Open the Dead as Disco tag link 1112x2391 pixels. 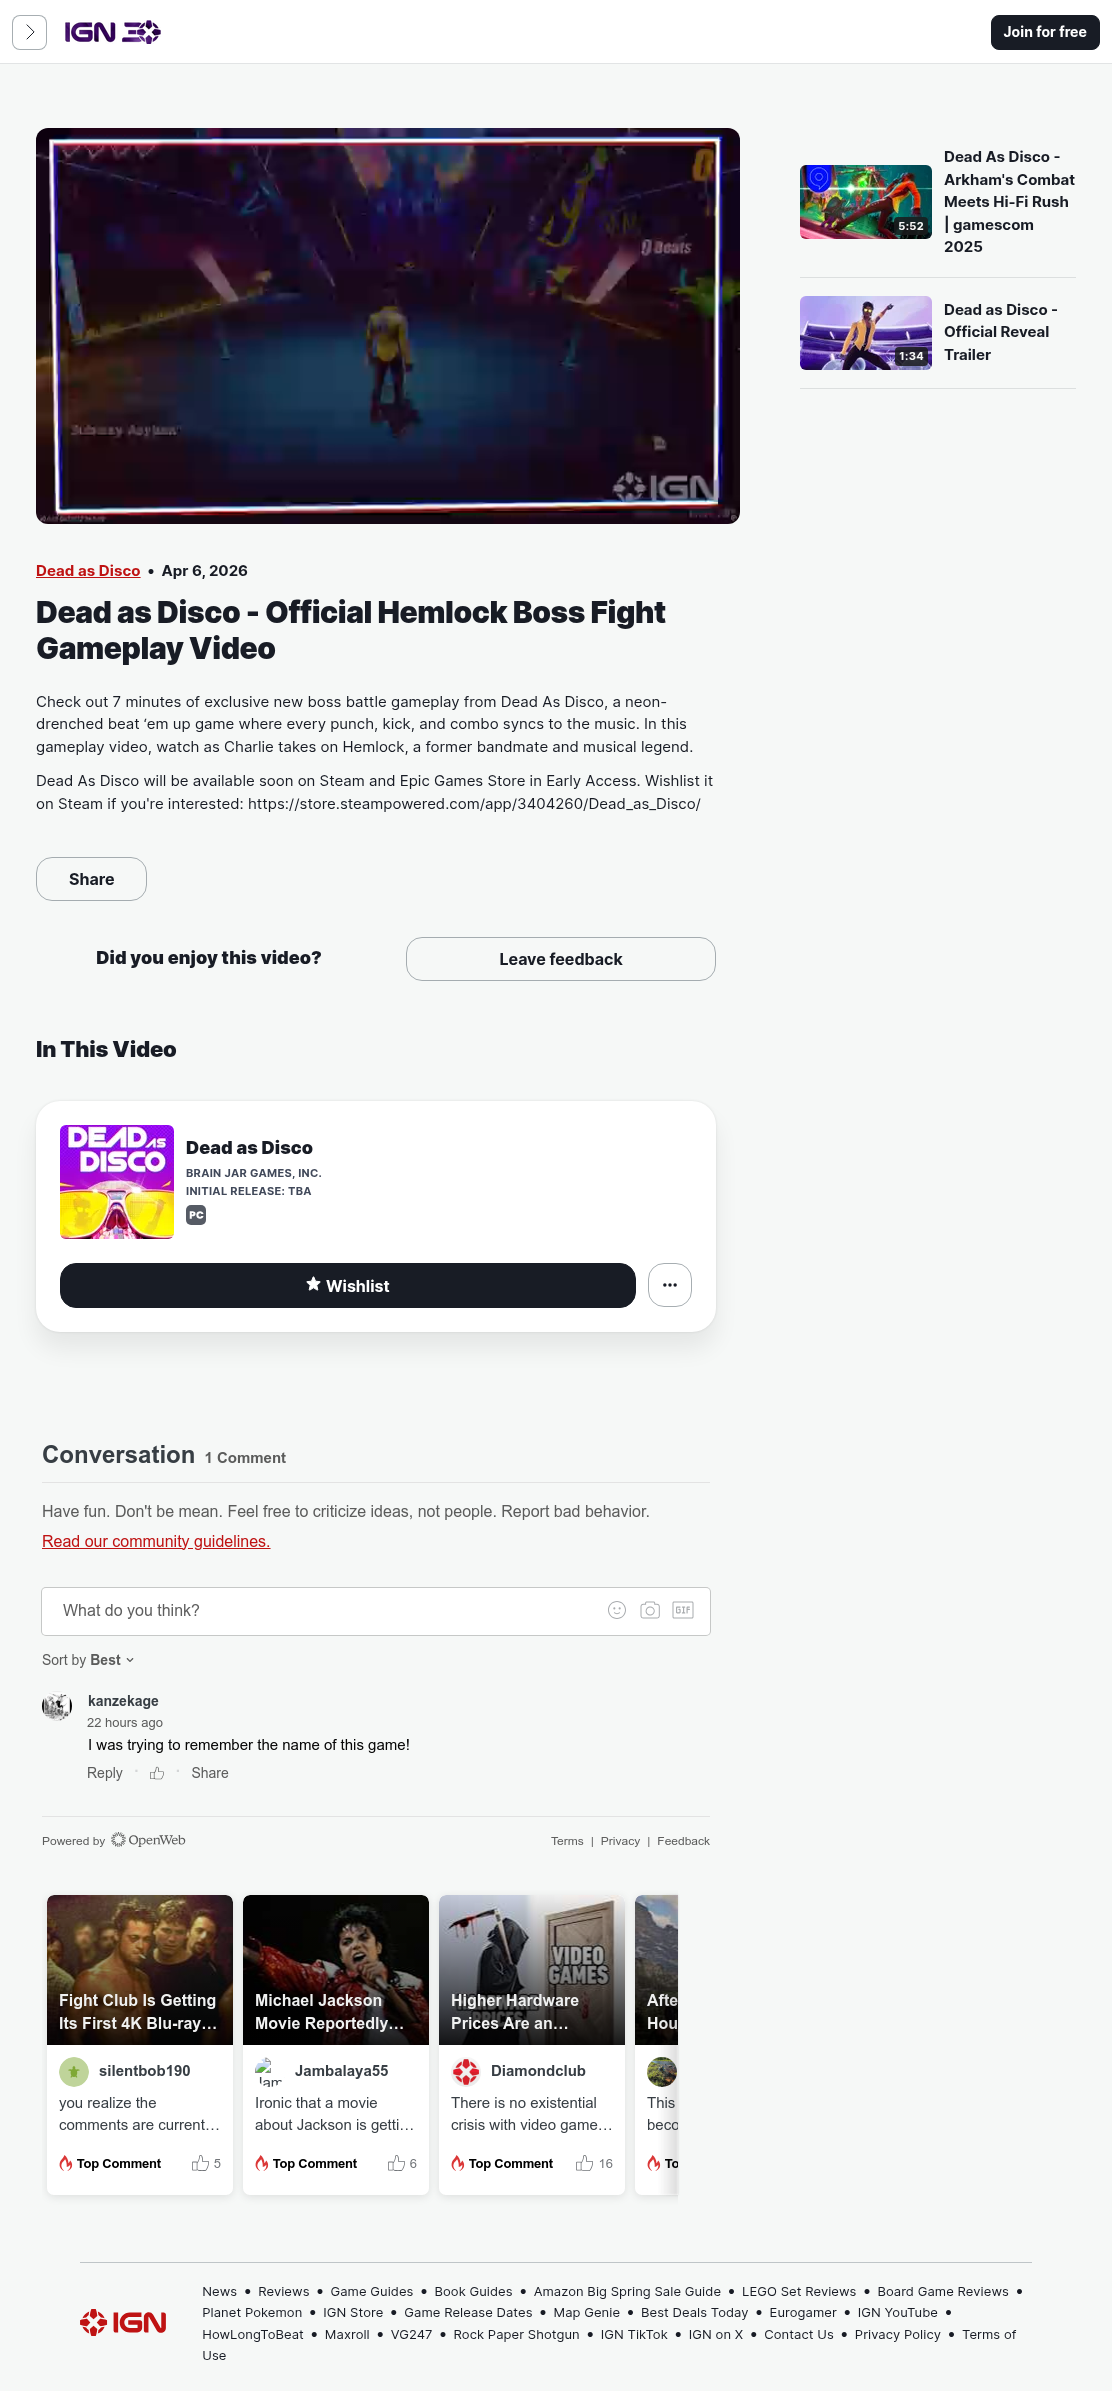pyautogui.click(x=88, y=571)
